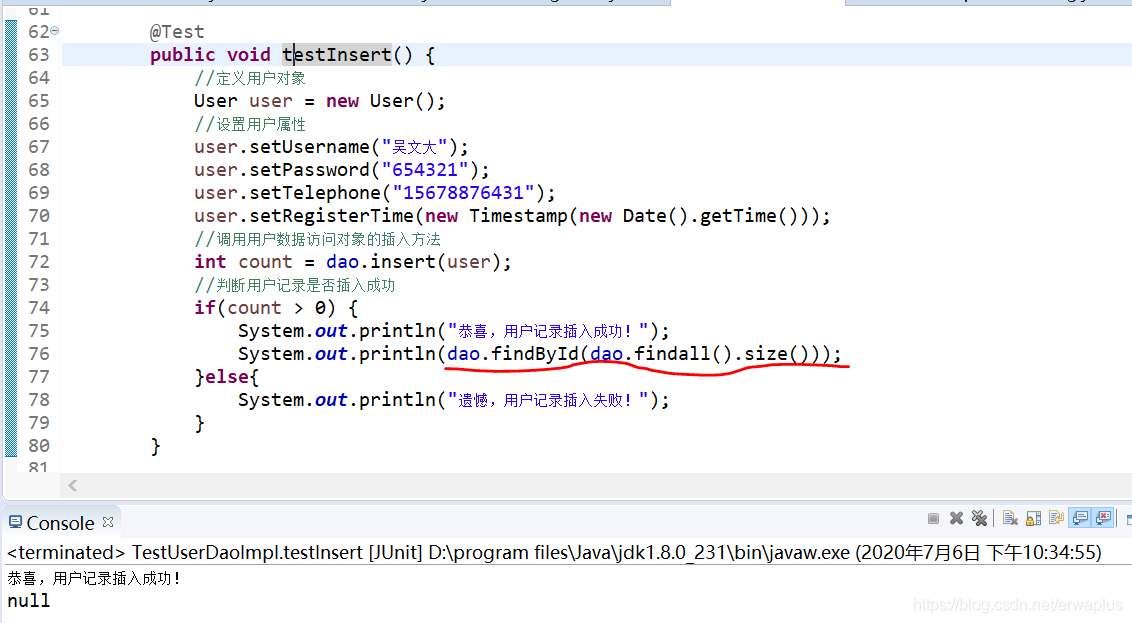Click the string "吴文大" in setUsername

click(x=414, y=147)
